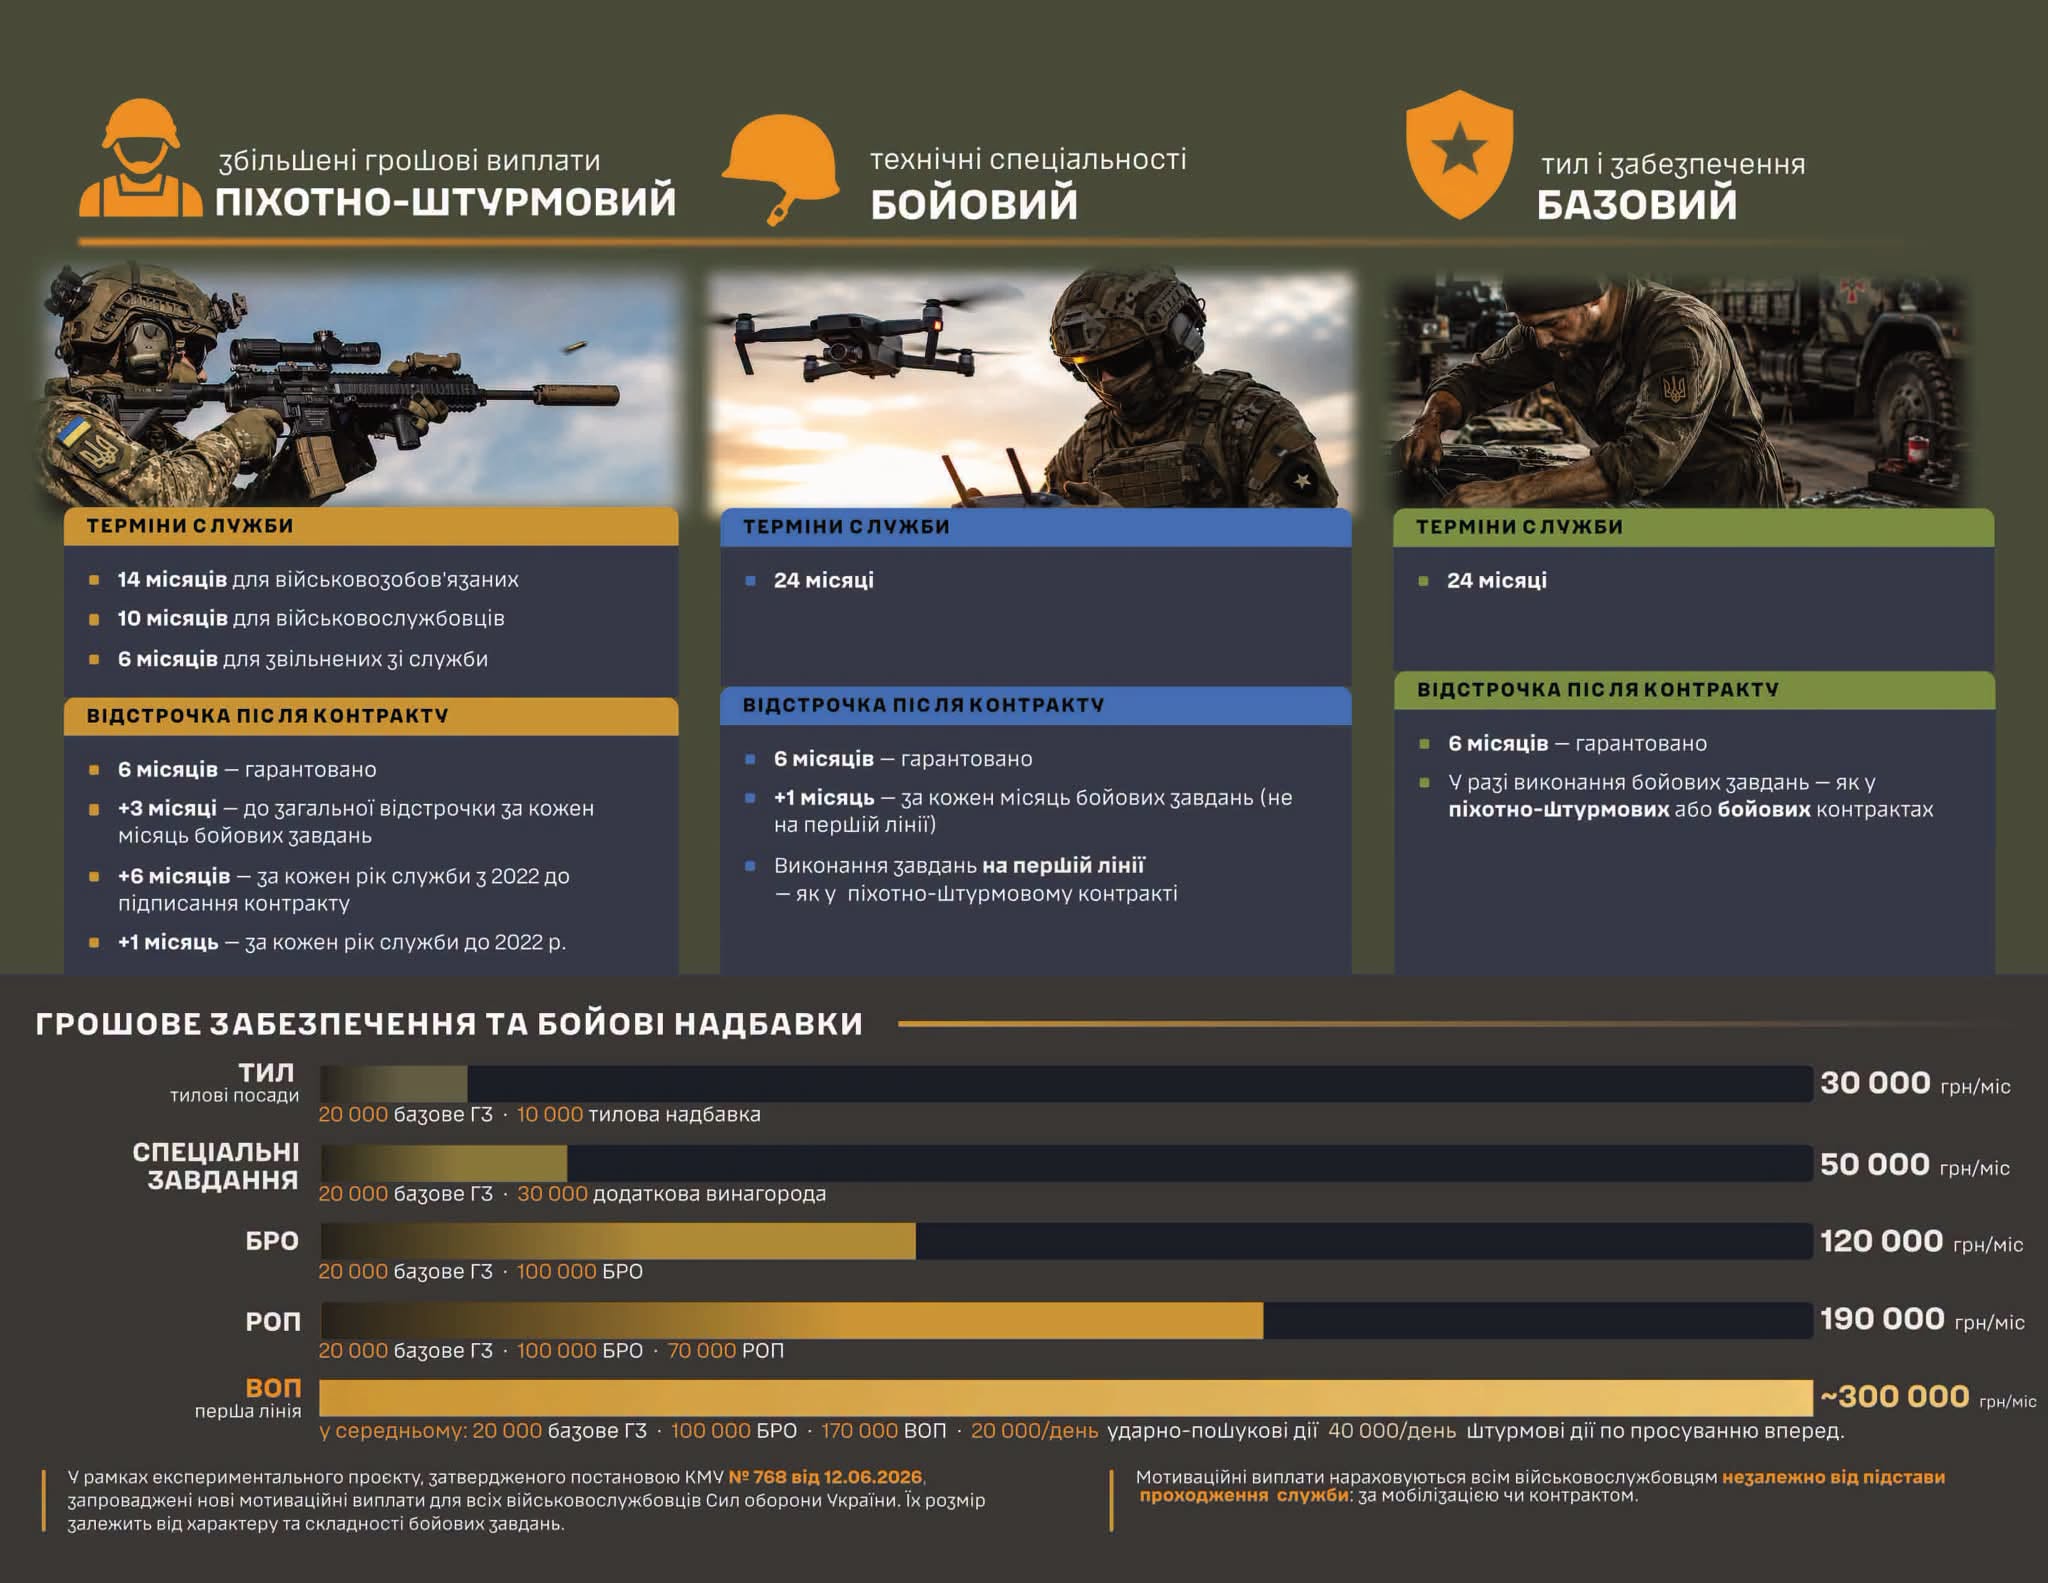Viewport: 2048px width, 1583px height.
Task: Click the БОЙОВИЙ heading
Action: (x=974, y=205)
